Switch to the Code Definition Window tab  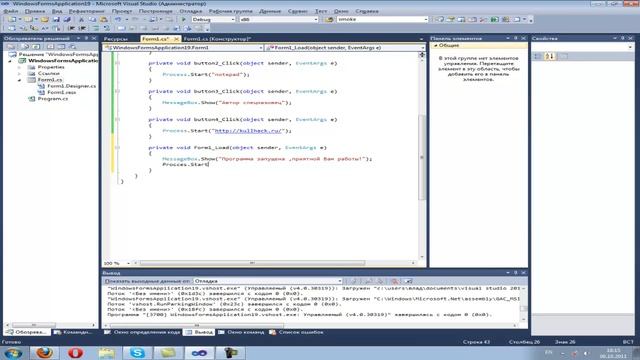click(142, 332)
